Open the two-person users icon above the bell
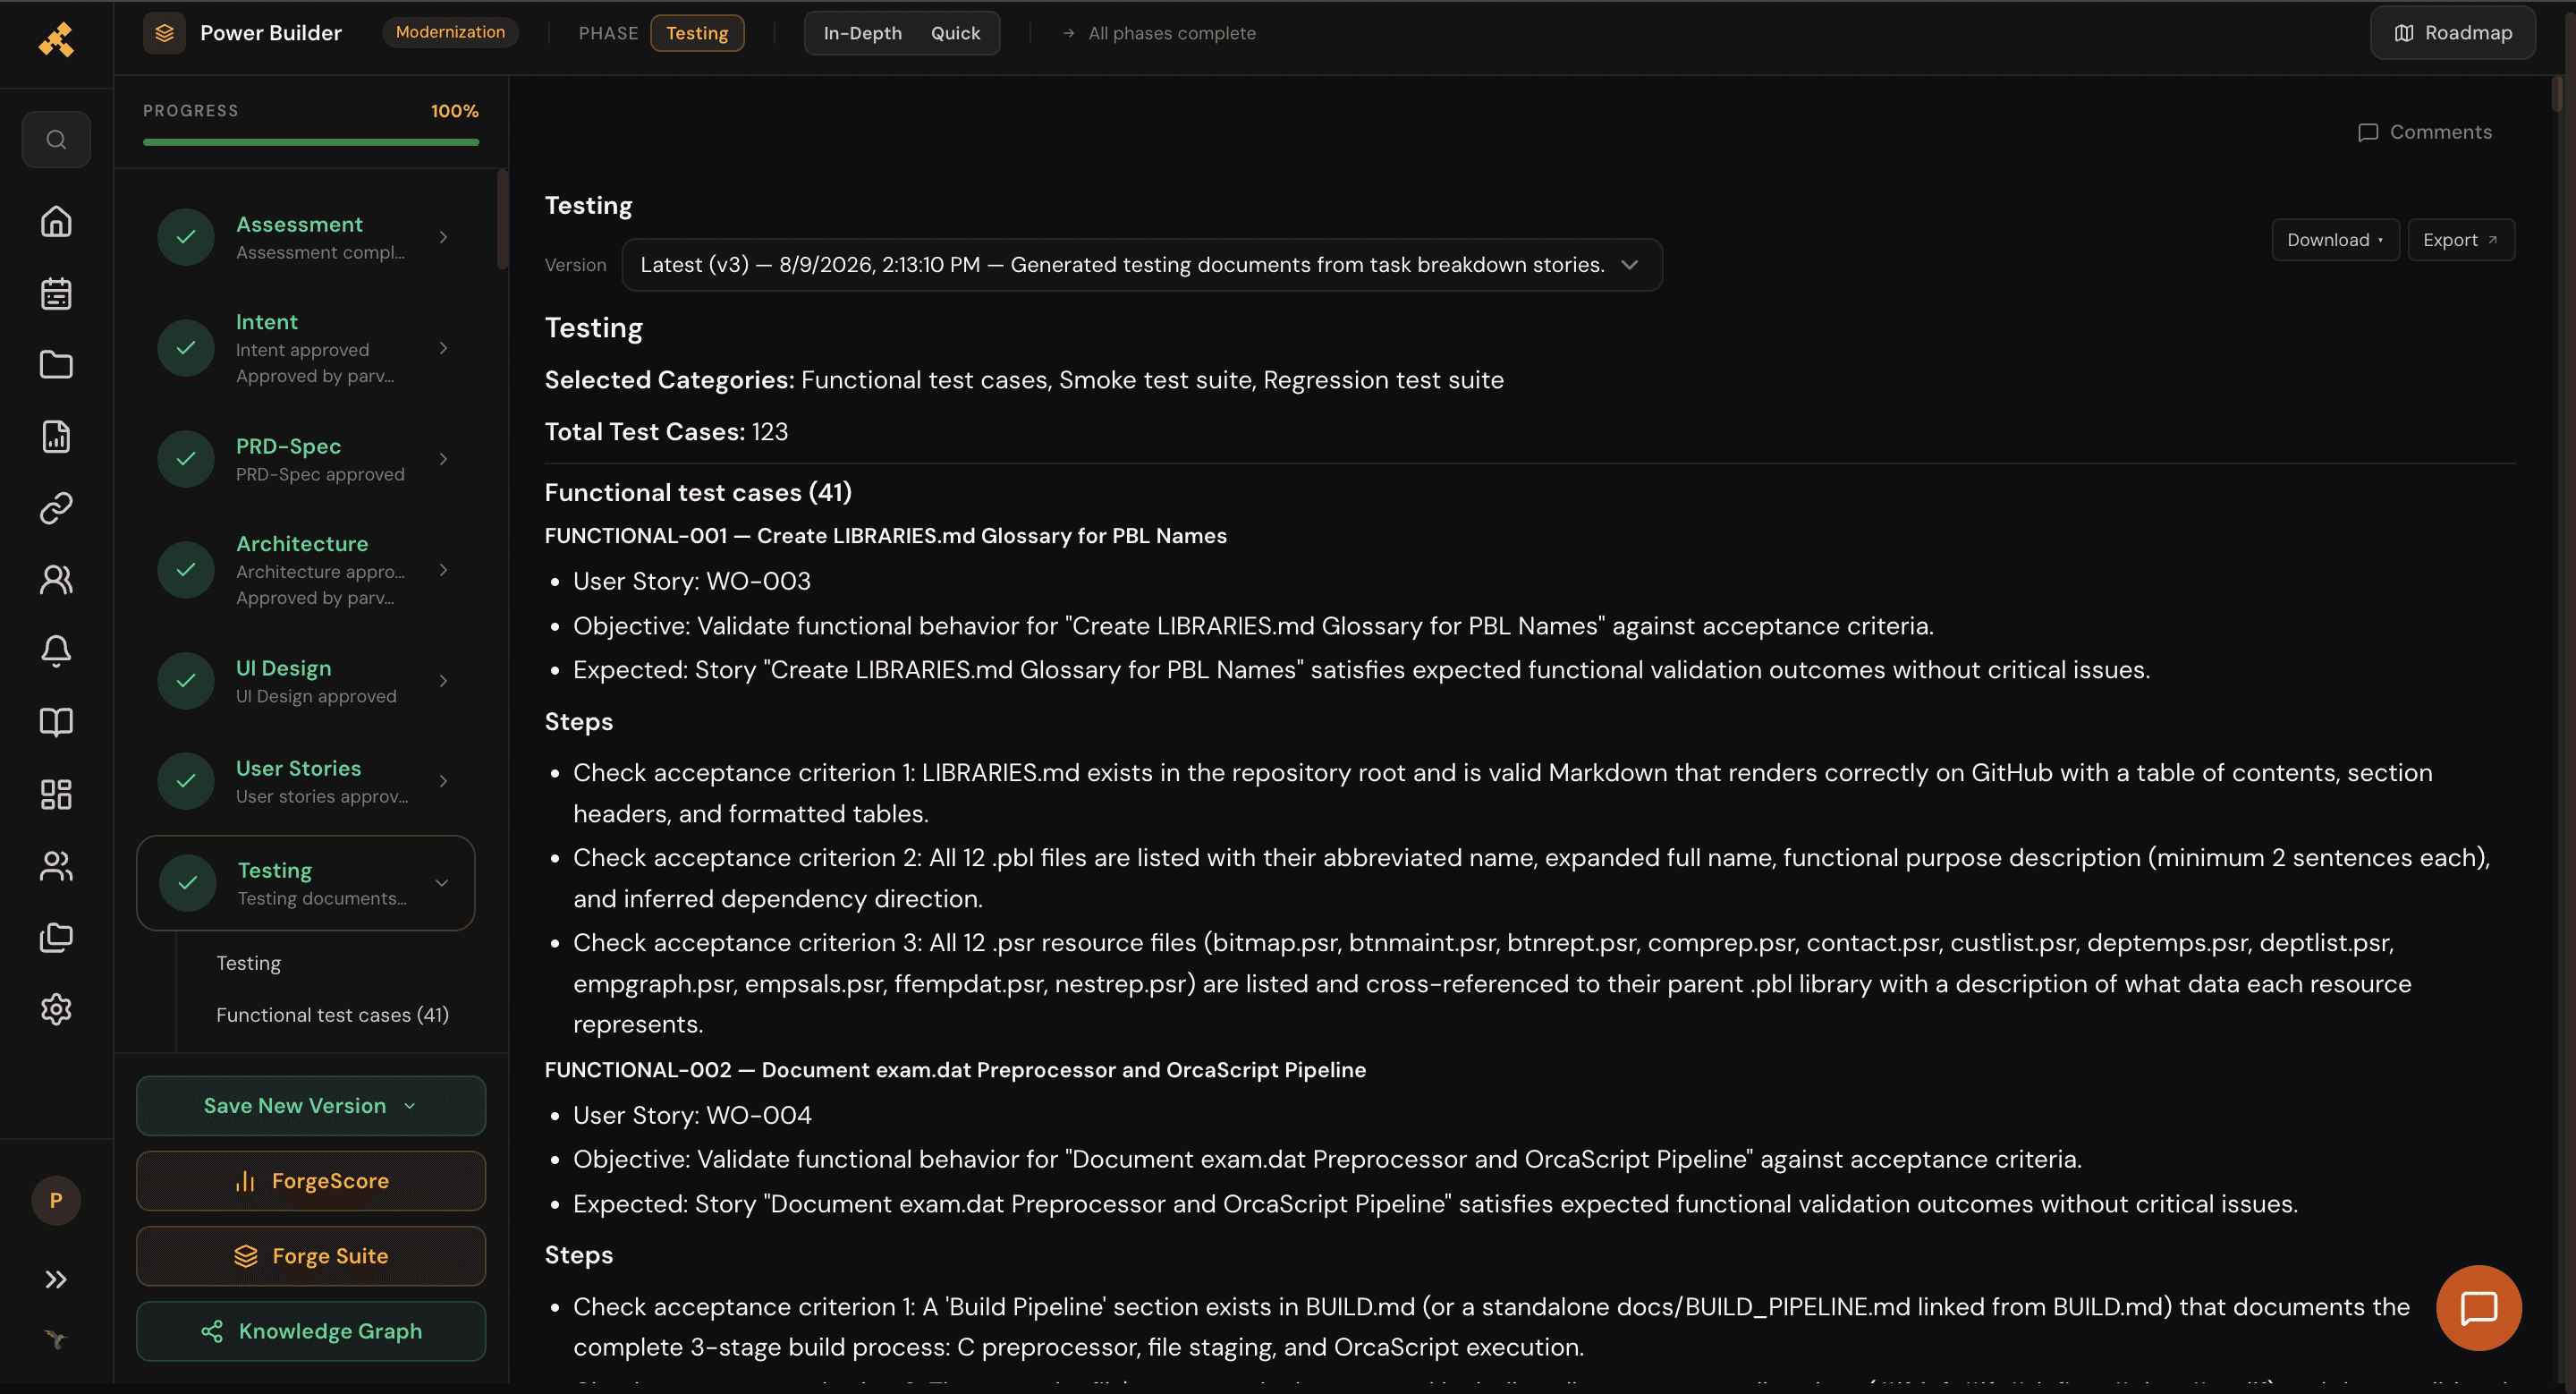 (x=56, y=580)
